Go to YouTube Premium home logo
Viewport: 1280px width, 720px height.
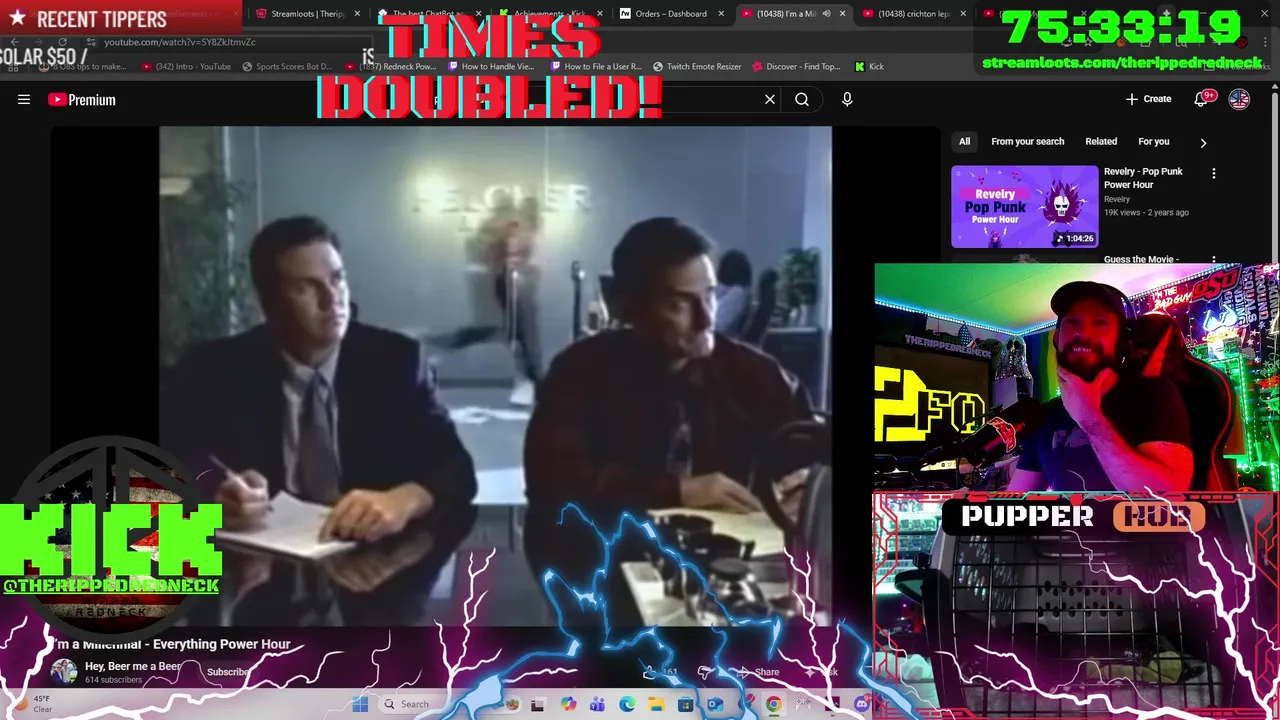tap(82, 99)
